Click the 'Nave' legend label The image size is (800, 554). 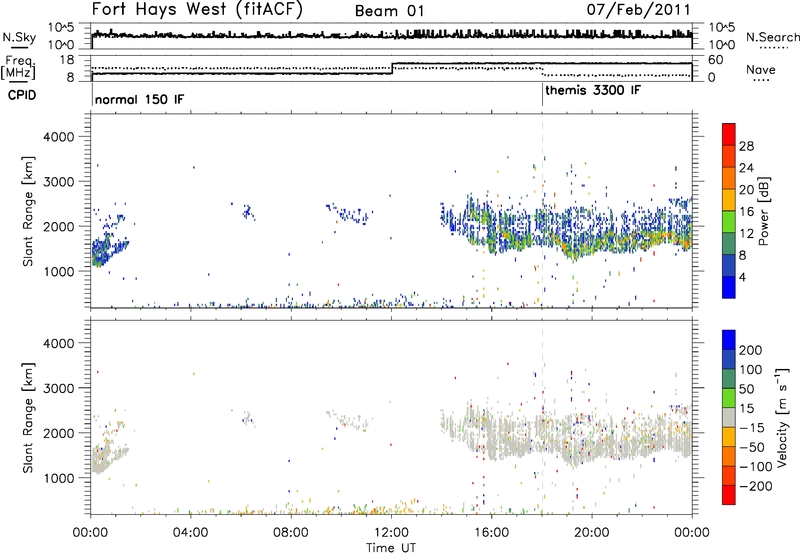761,69
